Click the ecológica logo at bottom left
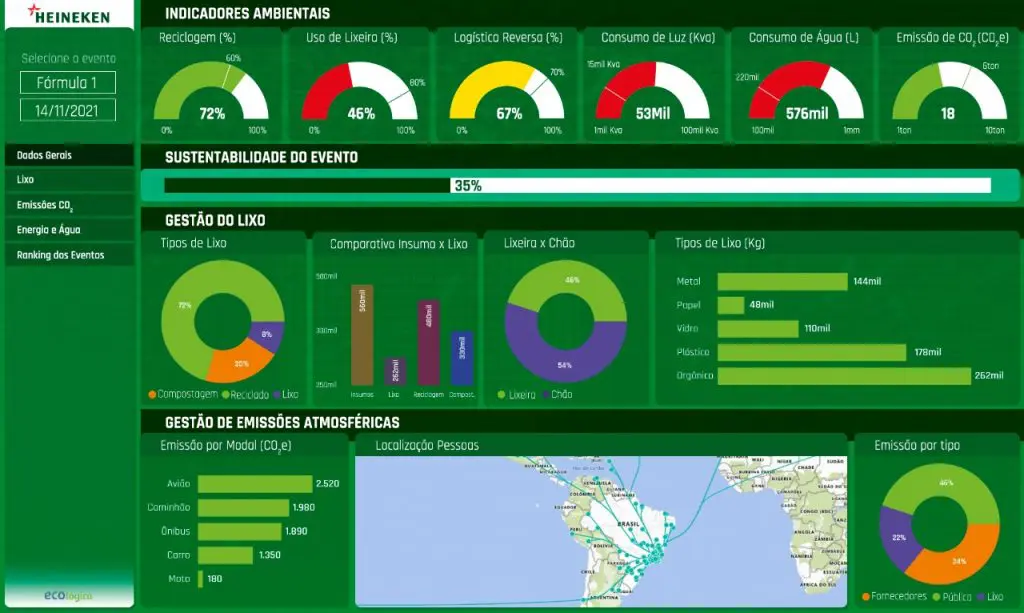The width and height of the screenshot is (1024, 613). 68,596
